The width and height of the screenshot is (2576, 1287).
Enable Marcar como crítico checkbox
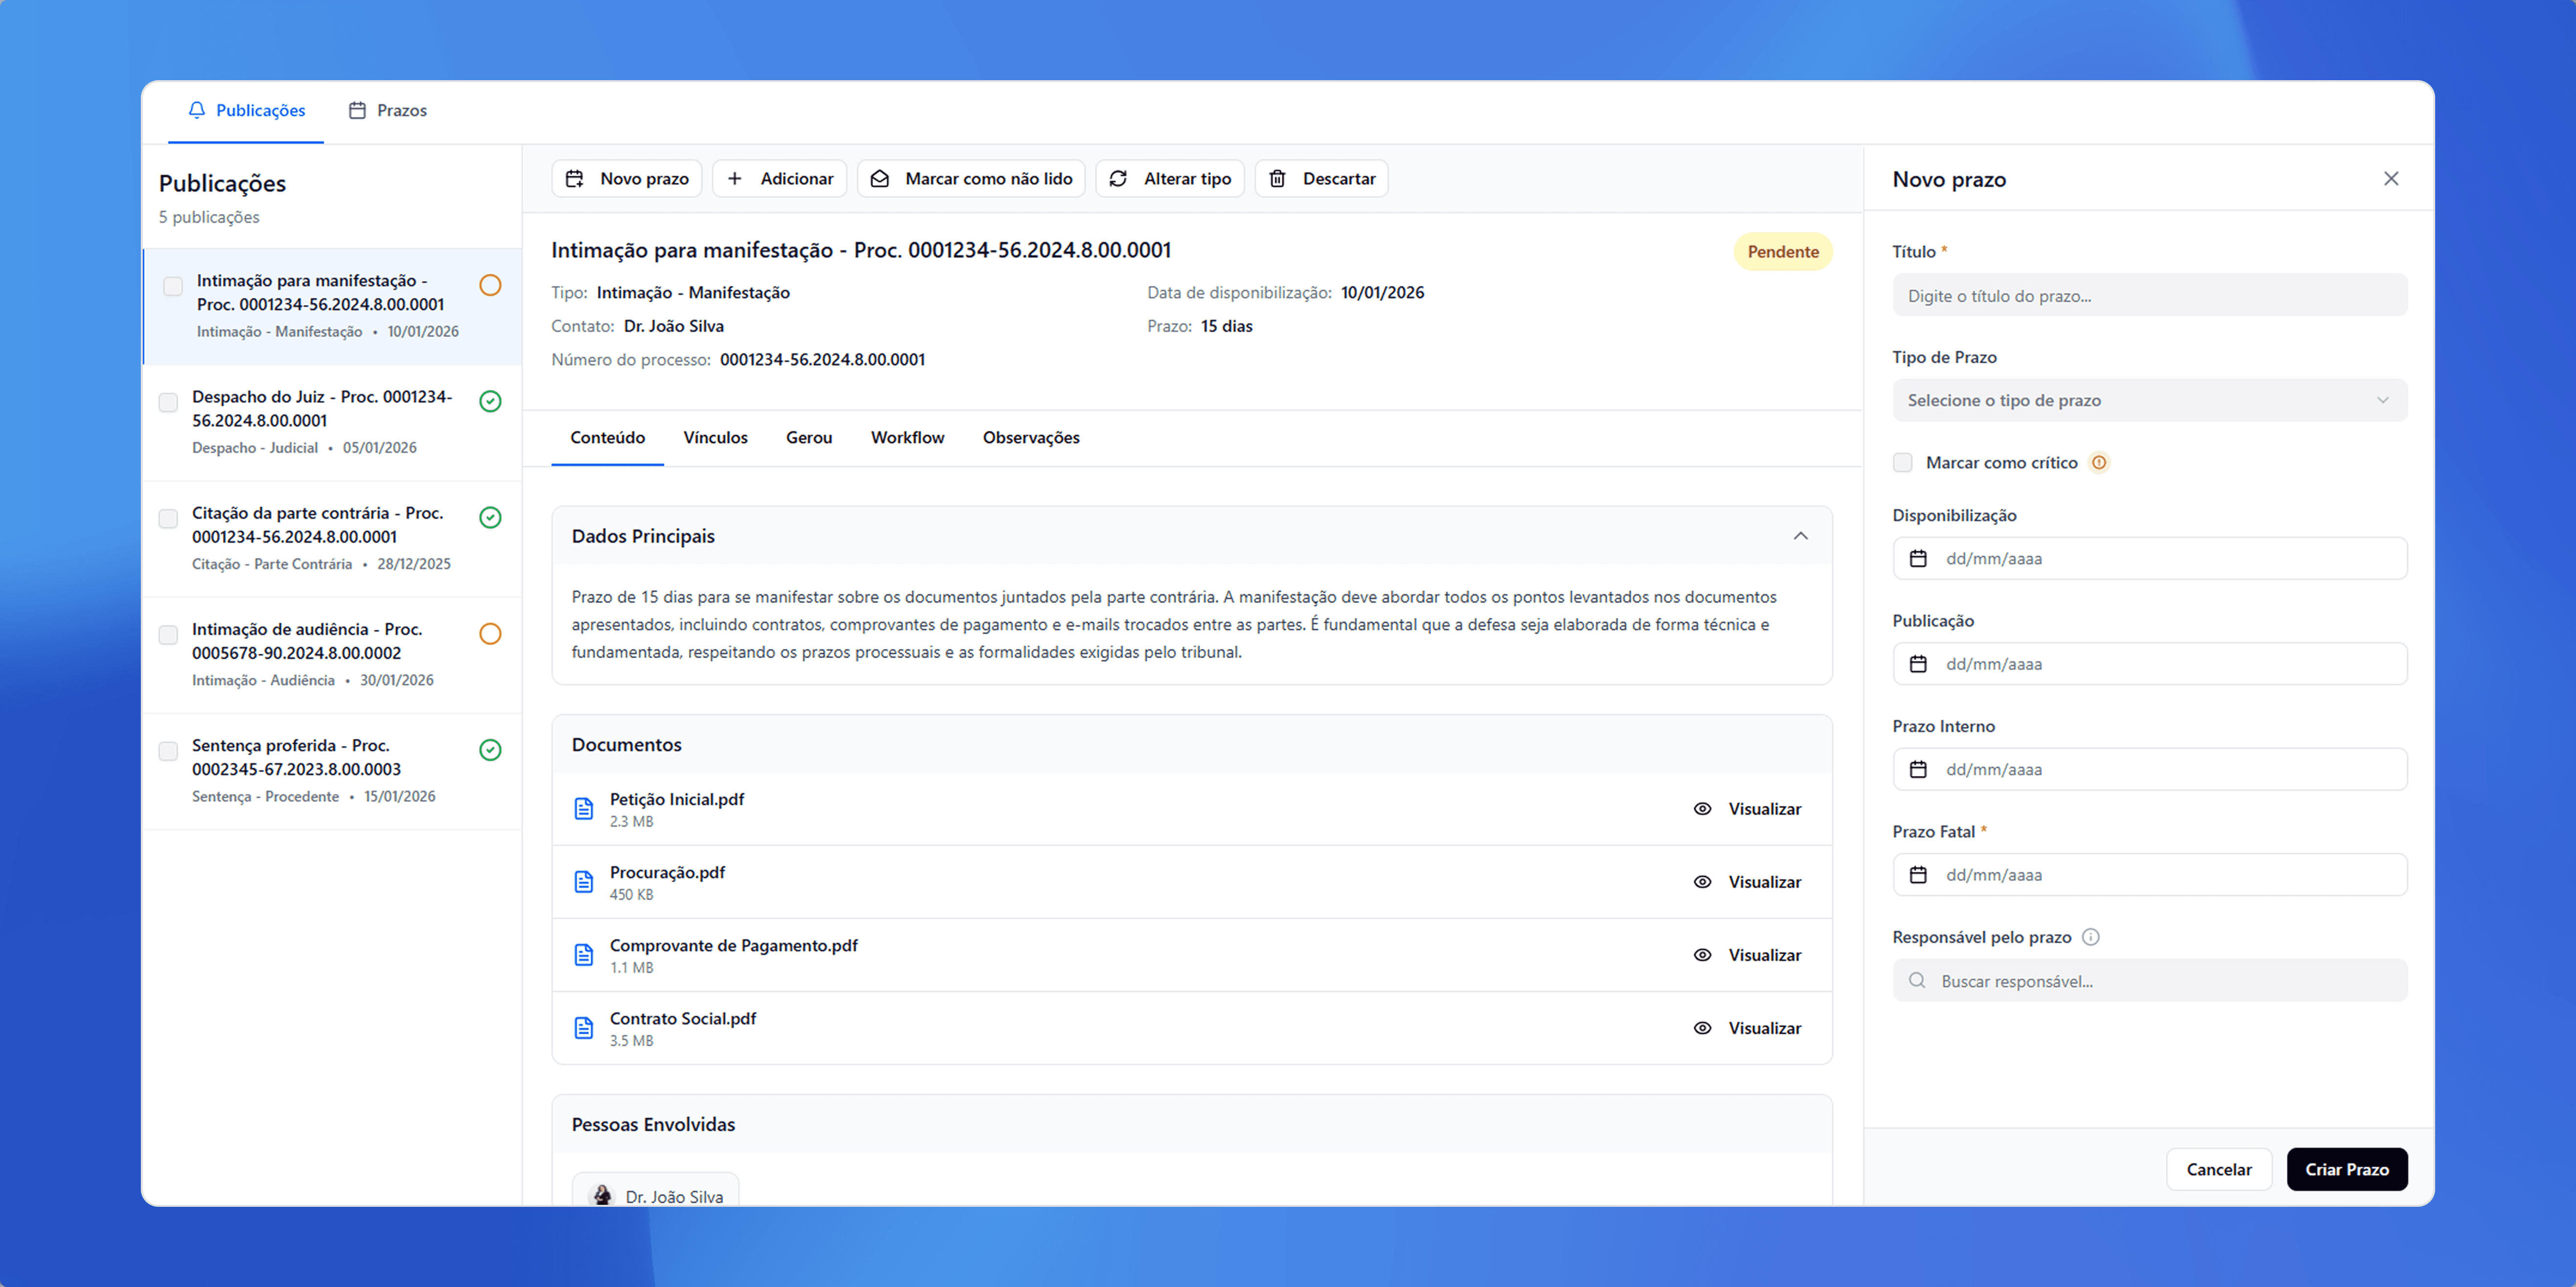coord(1903,463)
